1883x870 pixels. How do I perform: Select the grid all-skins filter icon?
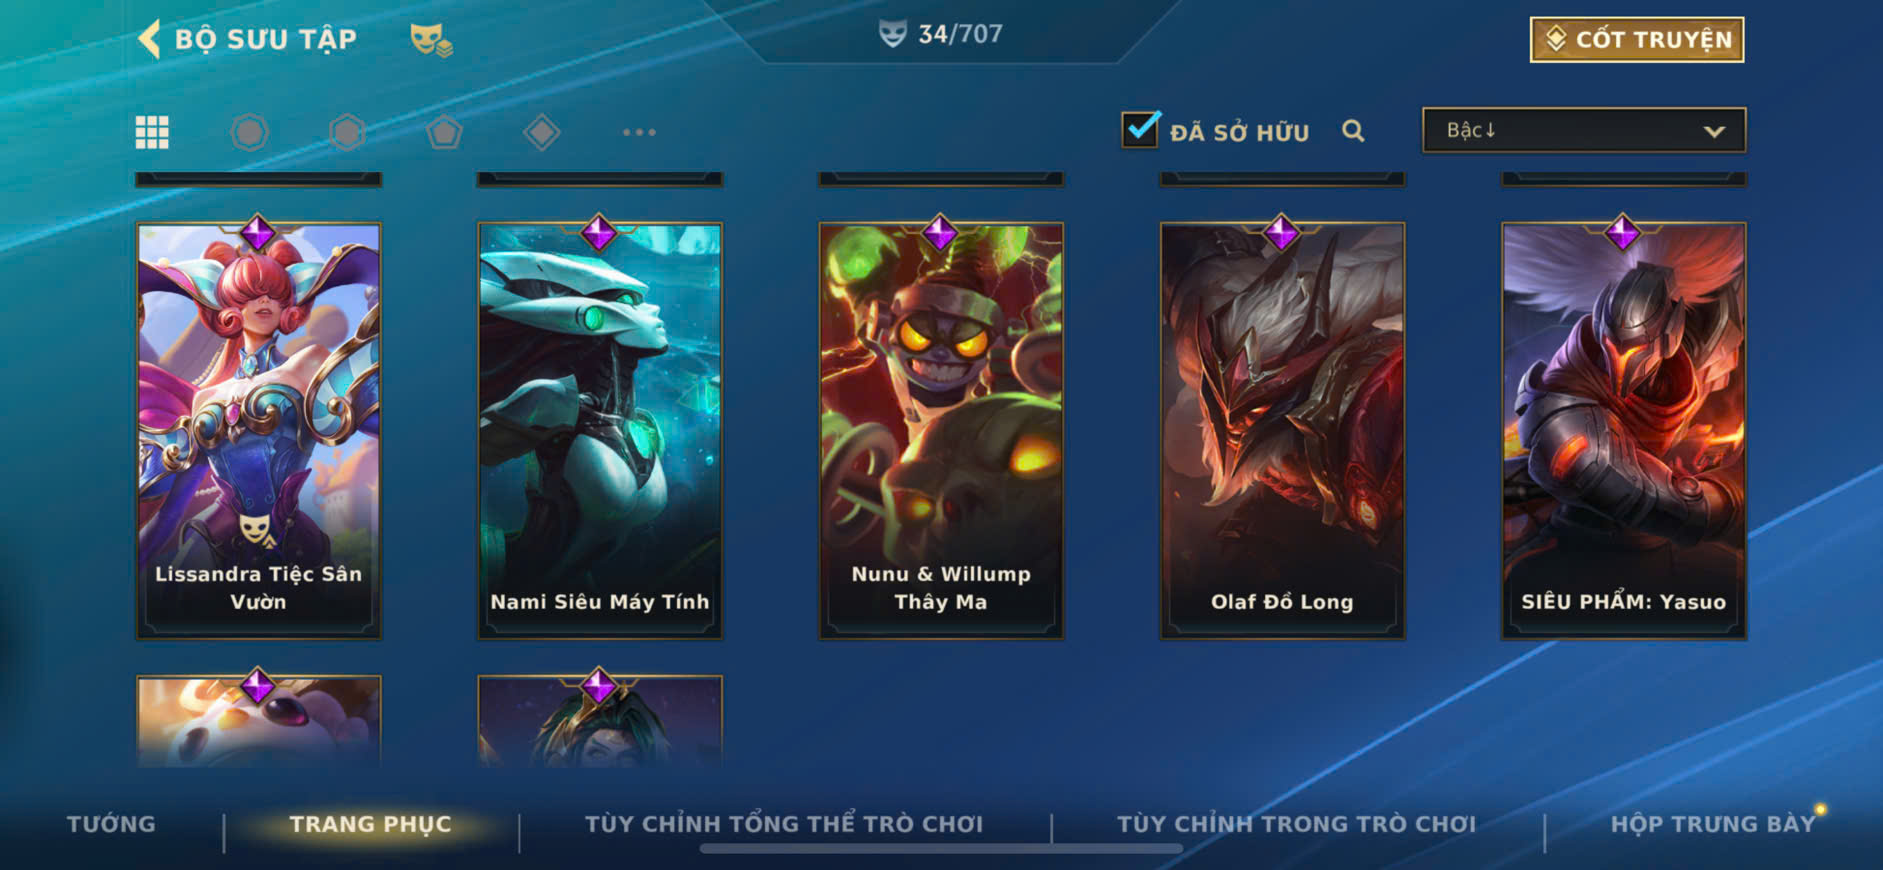click(x=152, y=132)
